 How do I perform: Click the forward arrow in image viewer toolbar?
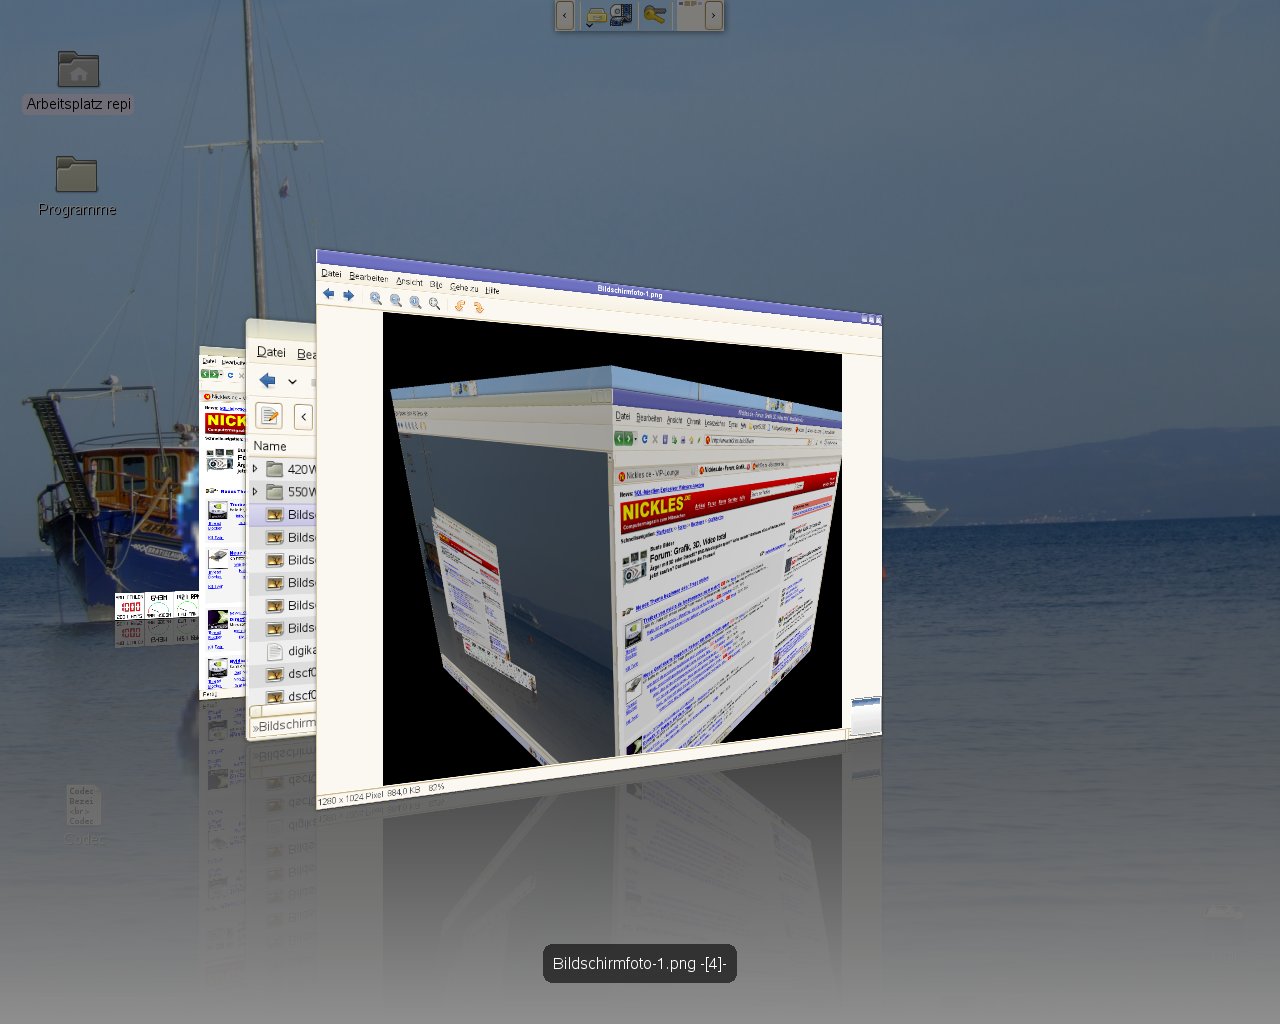348,296
